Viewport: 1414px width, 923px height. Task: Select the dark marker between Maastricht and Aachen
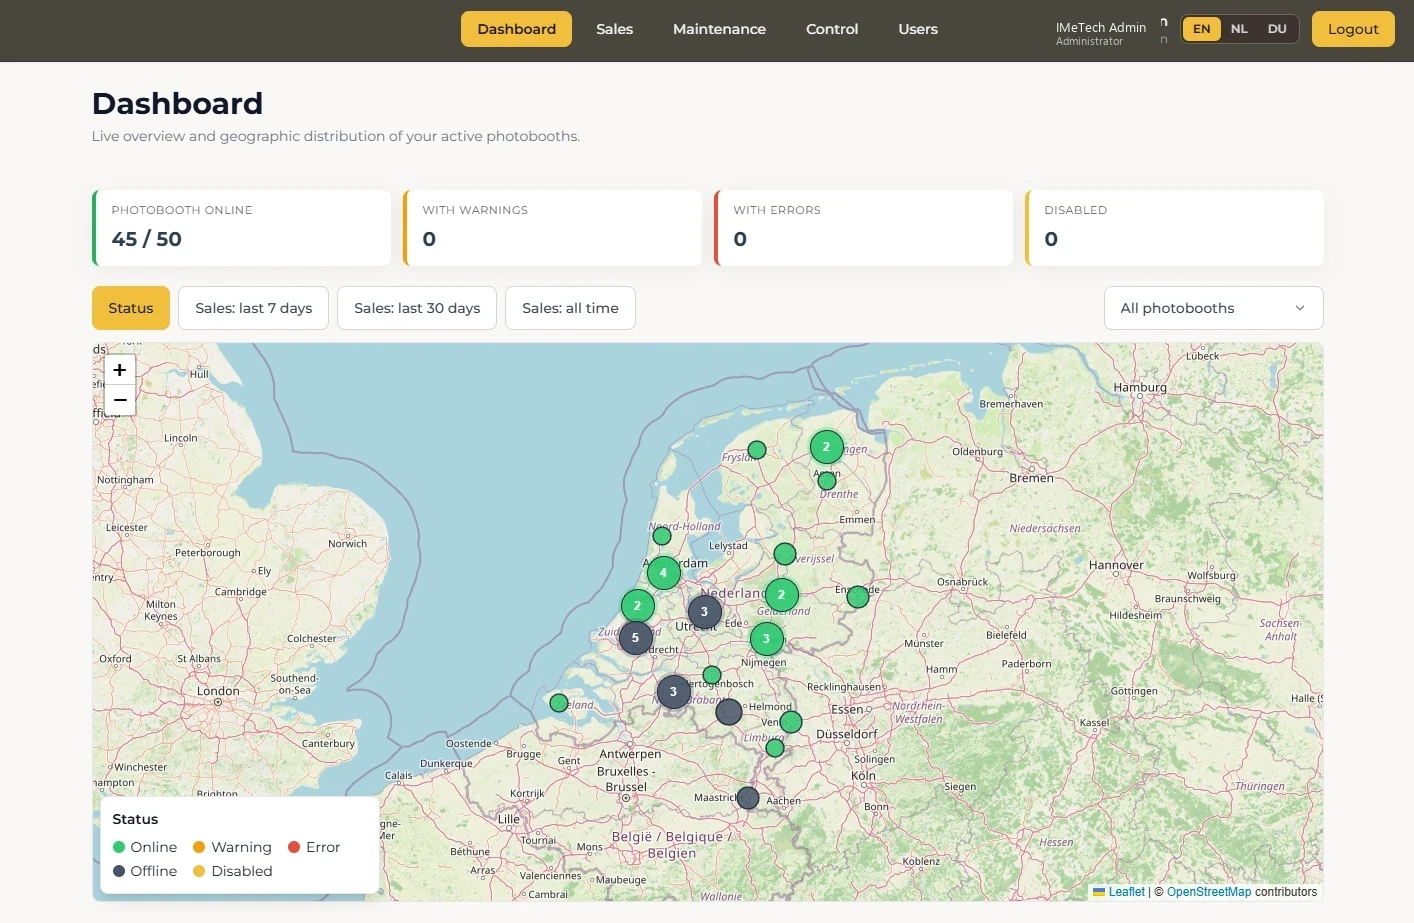click(748, 798)
